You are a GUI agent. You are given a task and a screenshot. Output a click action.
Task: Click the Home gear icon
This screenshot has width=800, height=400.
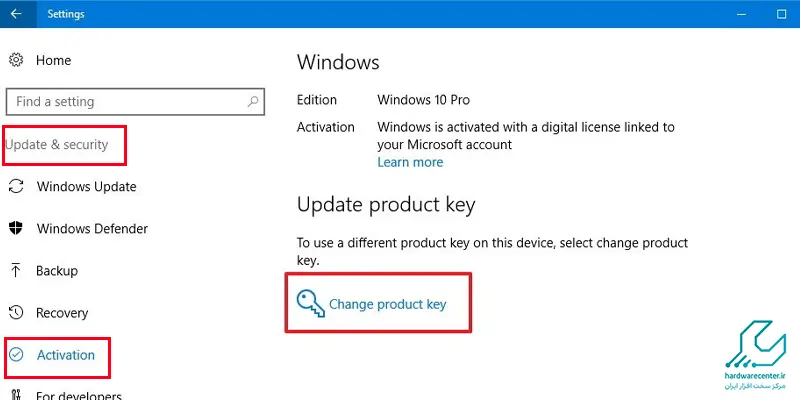point(16,60)
